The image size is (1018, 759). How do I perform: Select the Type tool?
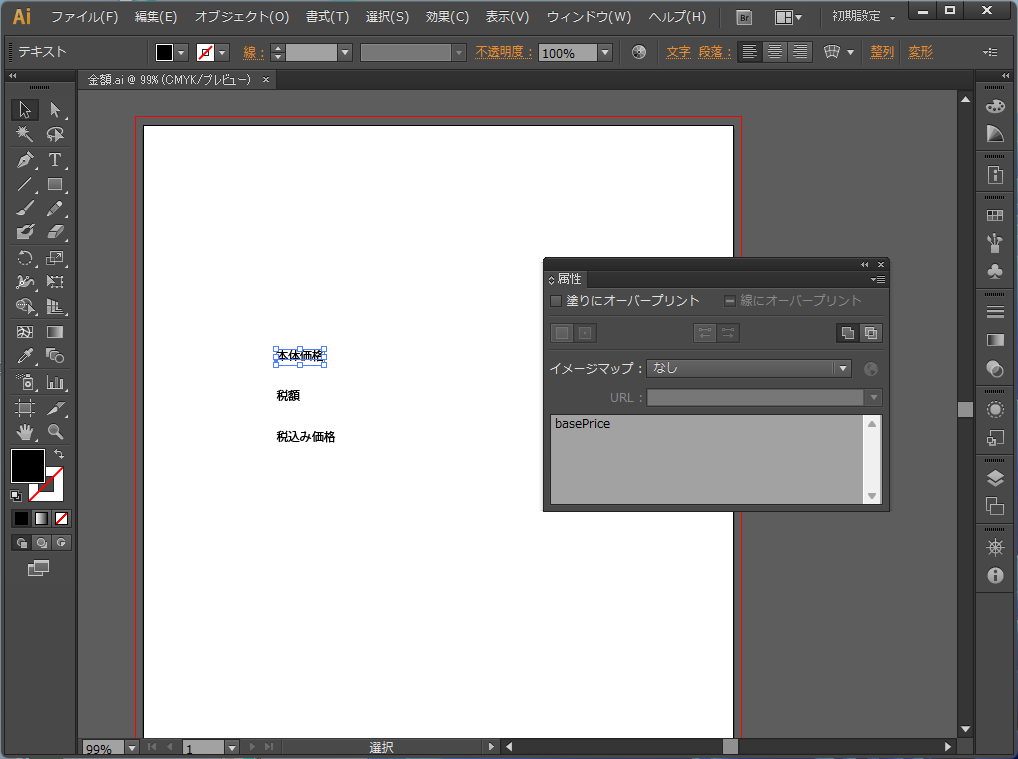coord(55,160)
